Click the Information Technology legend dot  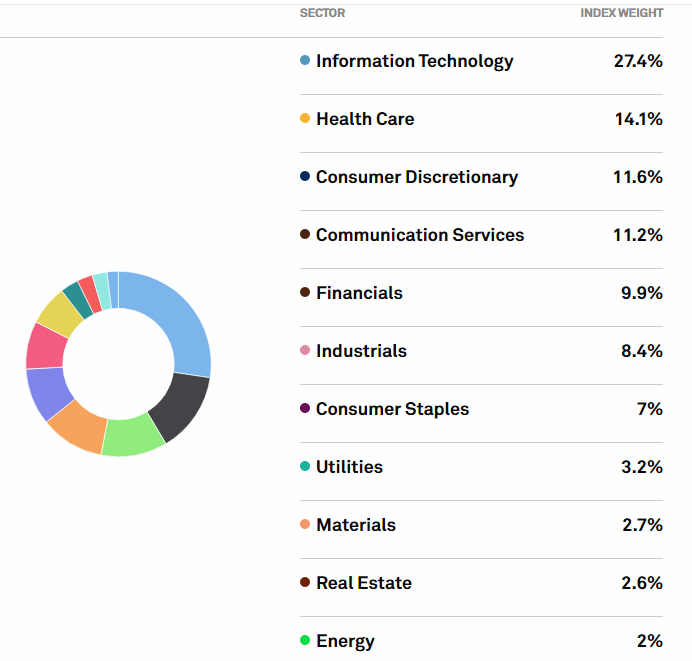click(305, 61)
